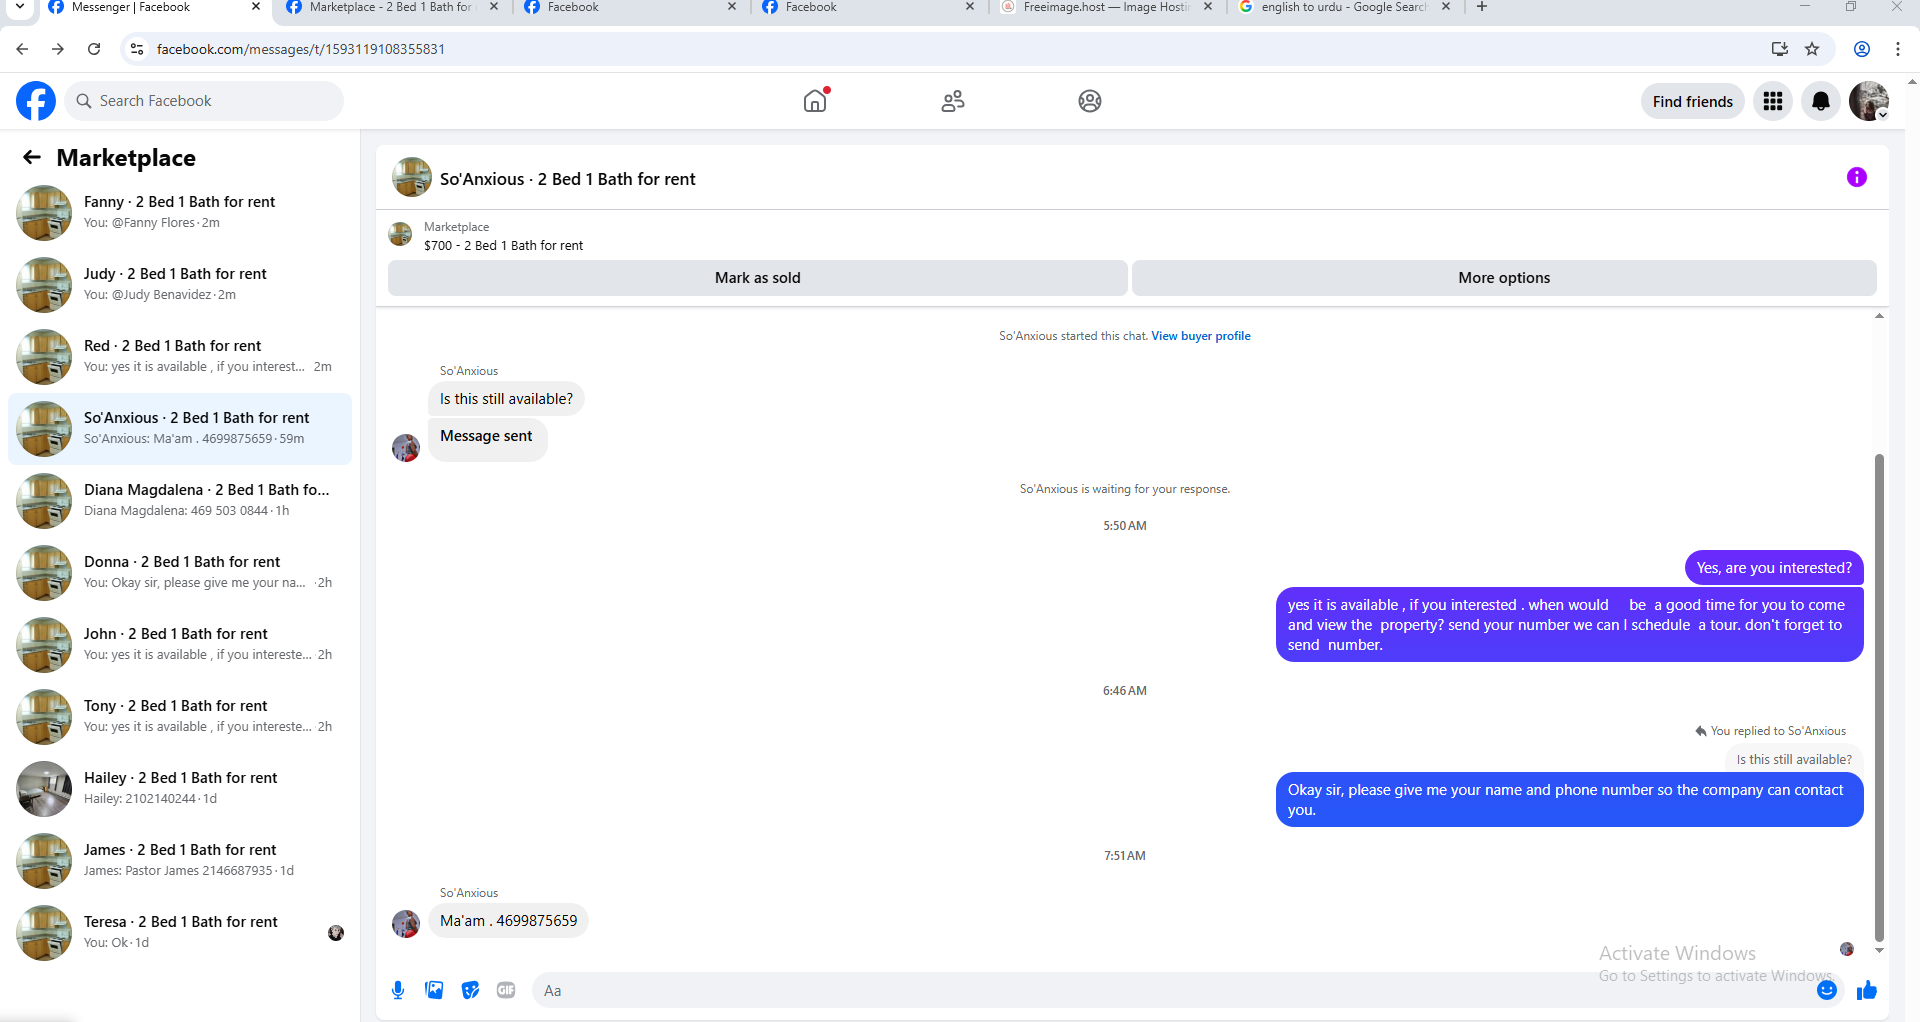
Task: Close the english to urdu tab
Action: tap(1446, 7)
